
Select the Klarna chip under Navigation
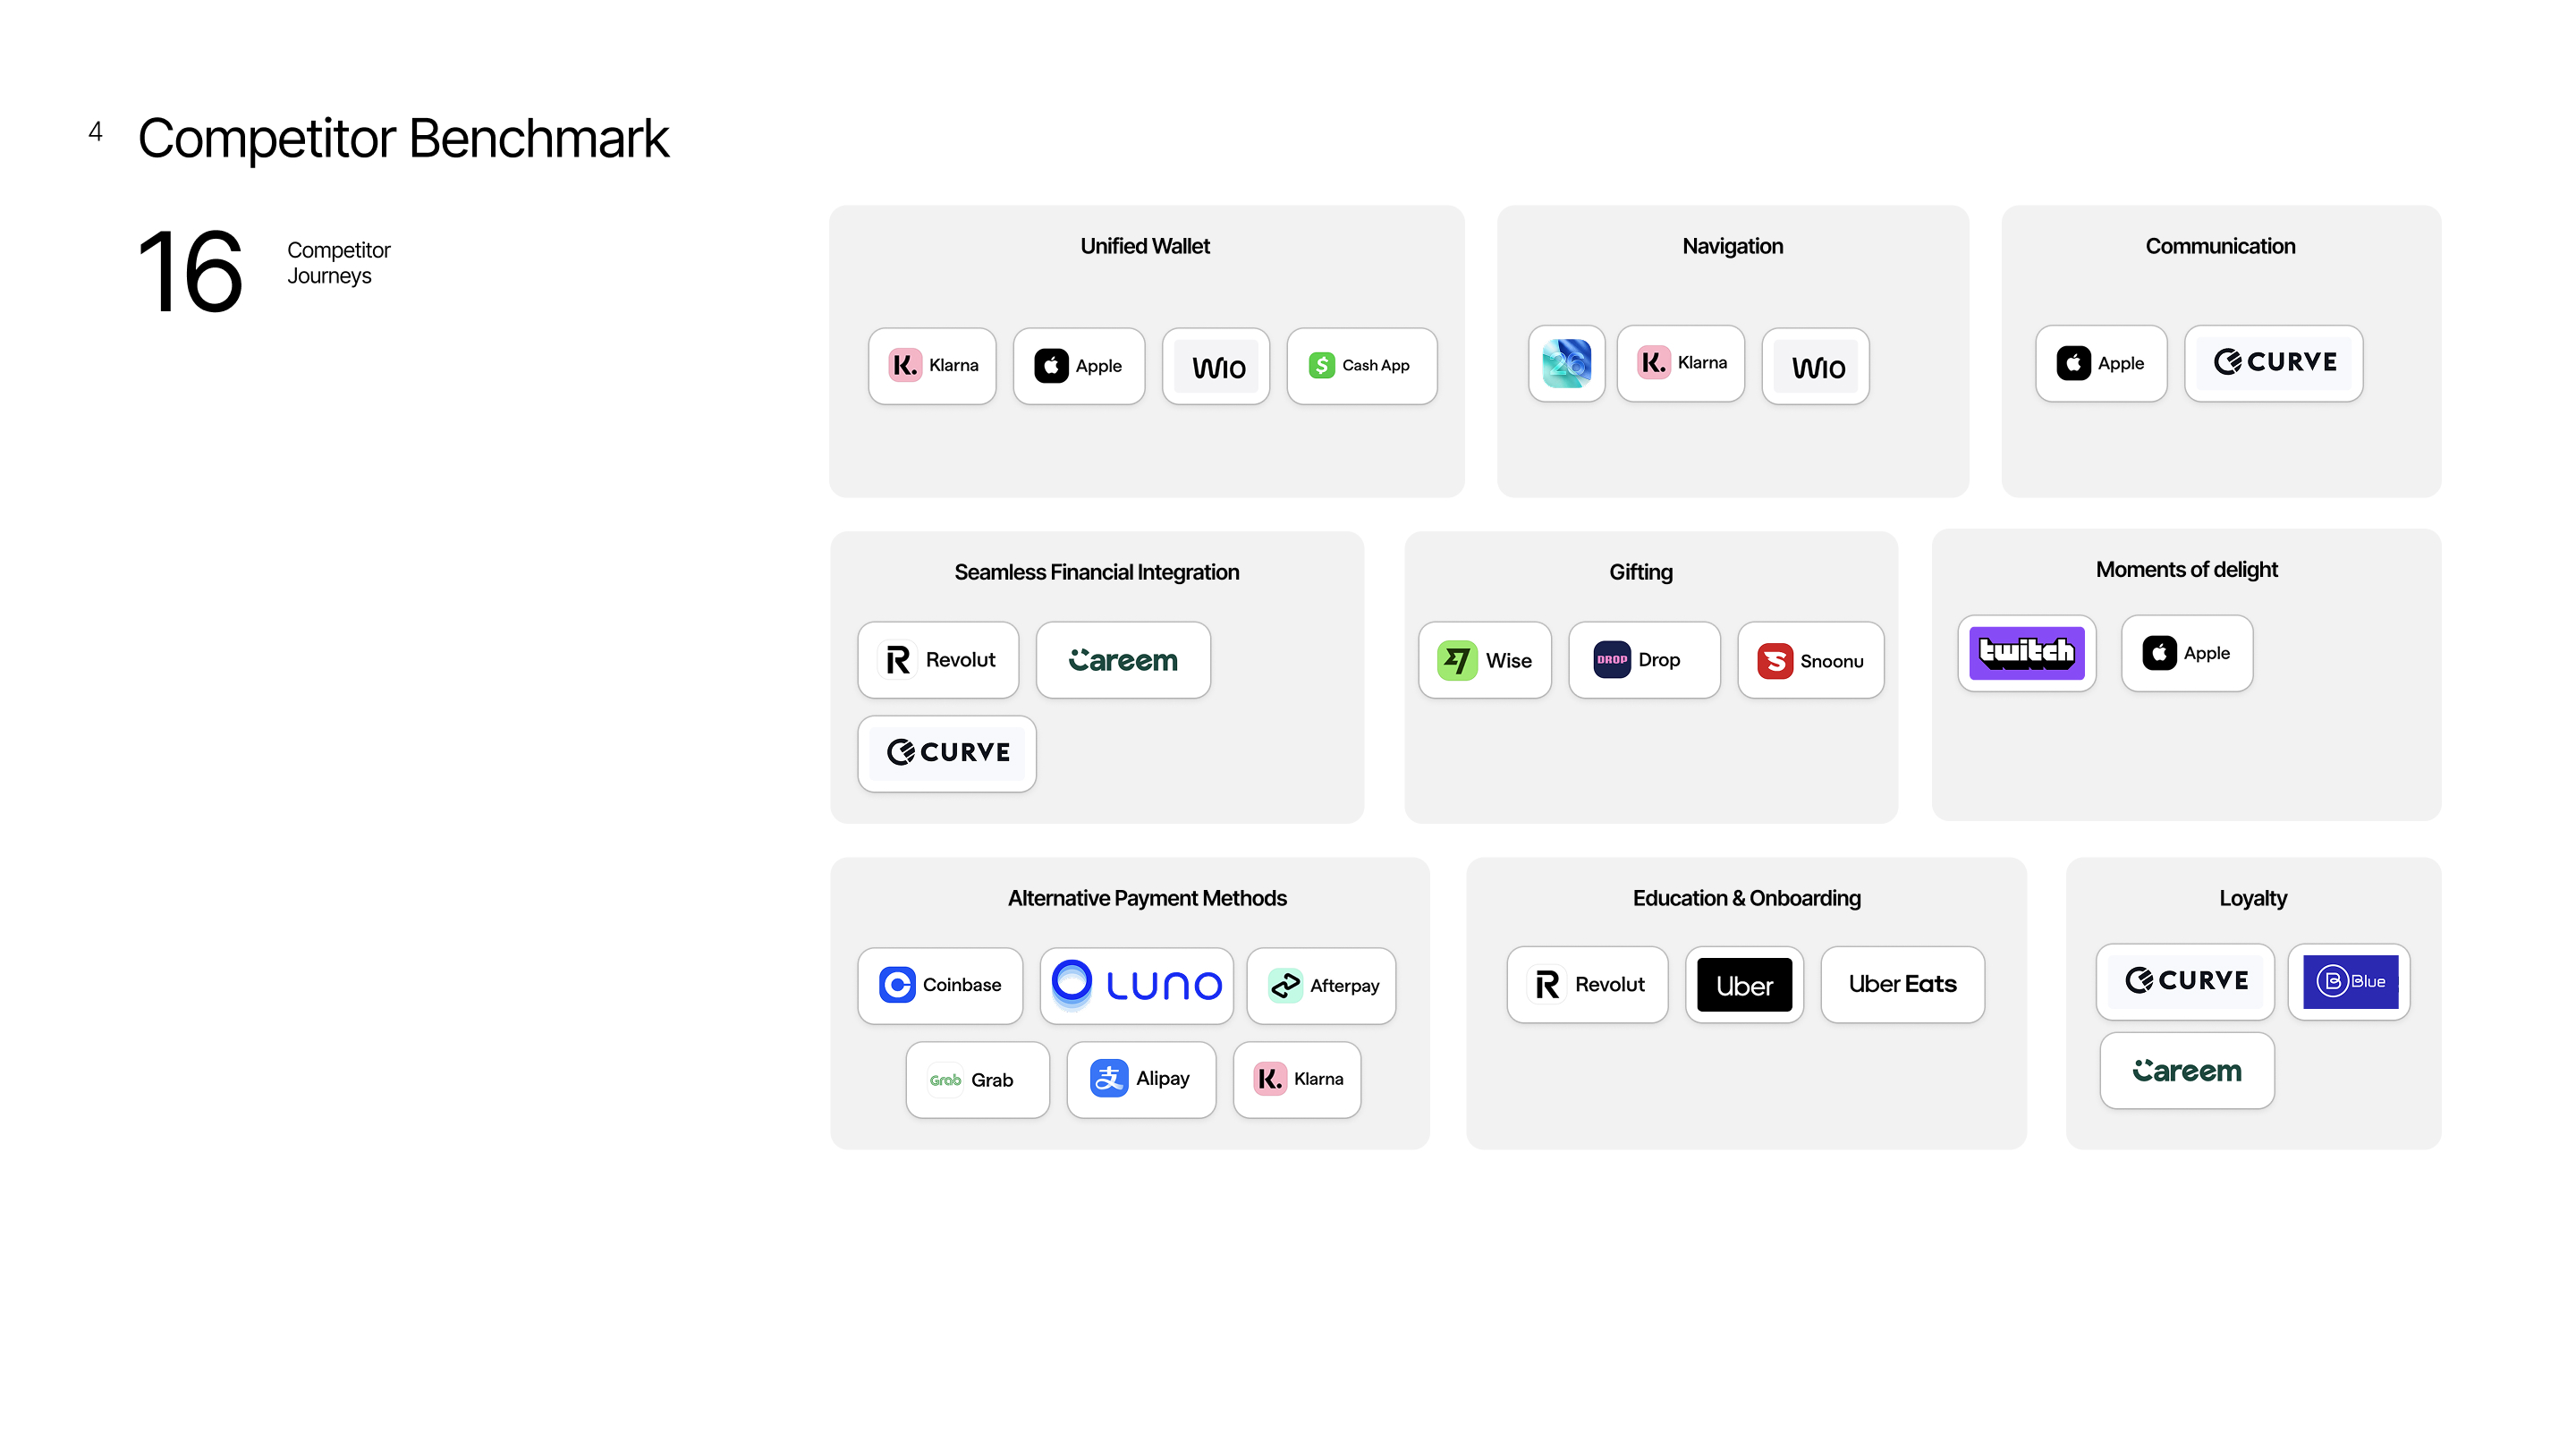[1681, 364]
